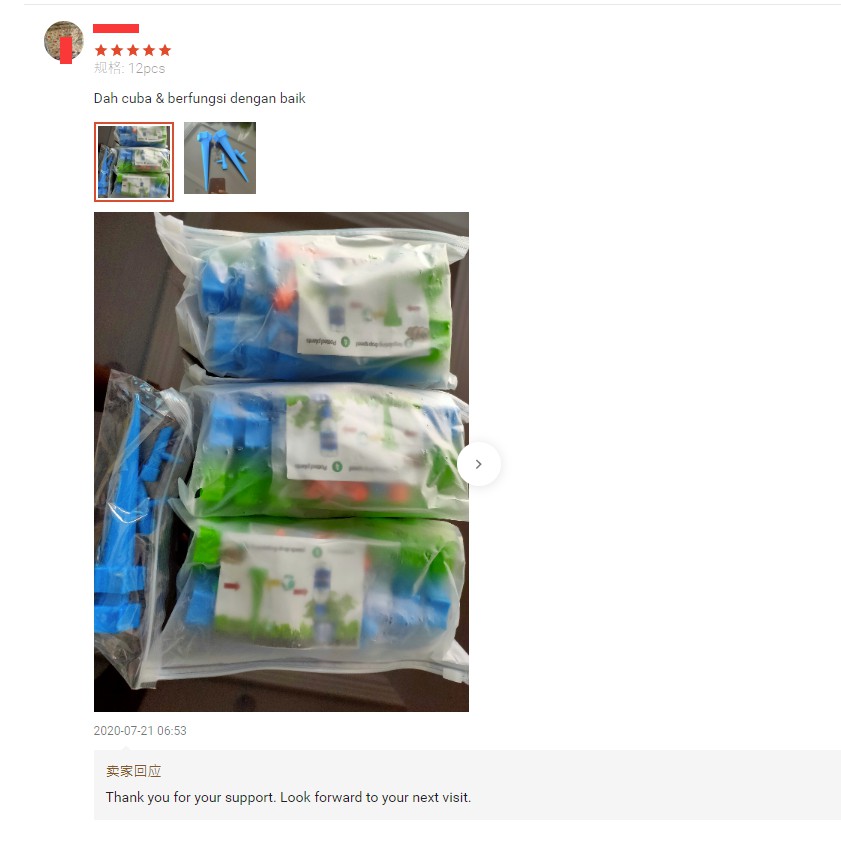Click the review timestamp 2020-07-21 06:53
841x841 pixels.
140,731
